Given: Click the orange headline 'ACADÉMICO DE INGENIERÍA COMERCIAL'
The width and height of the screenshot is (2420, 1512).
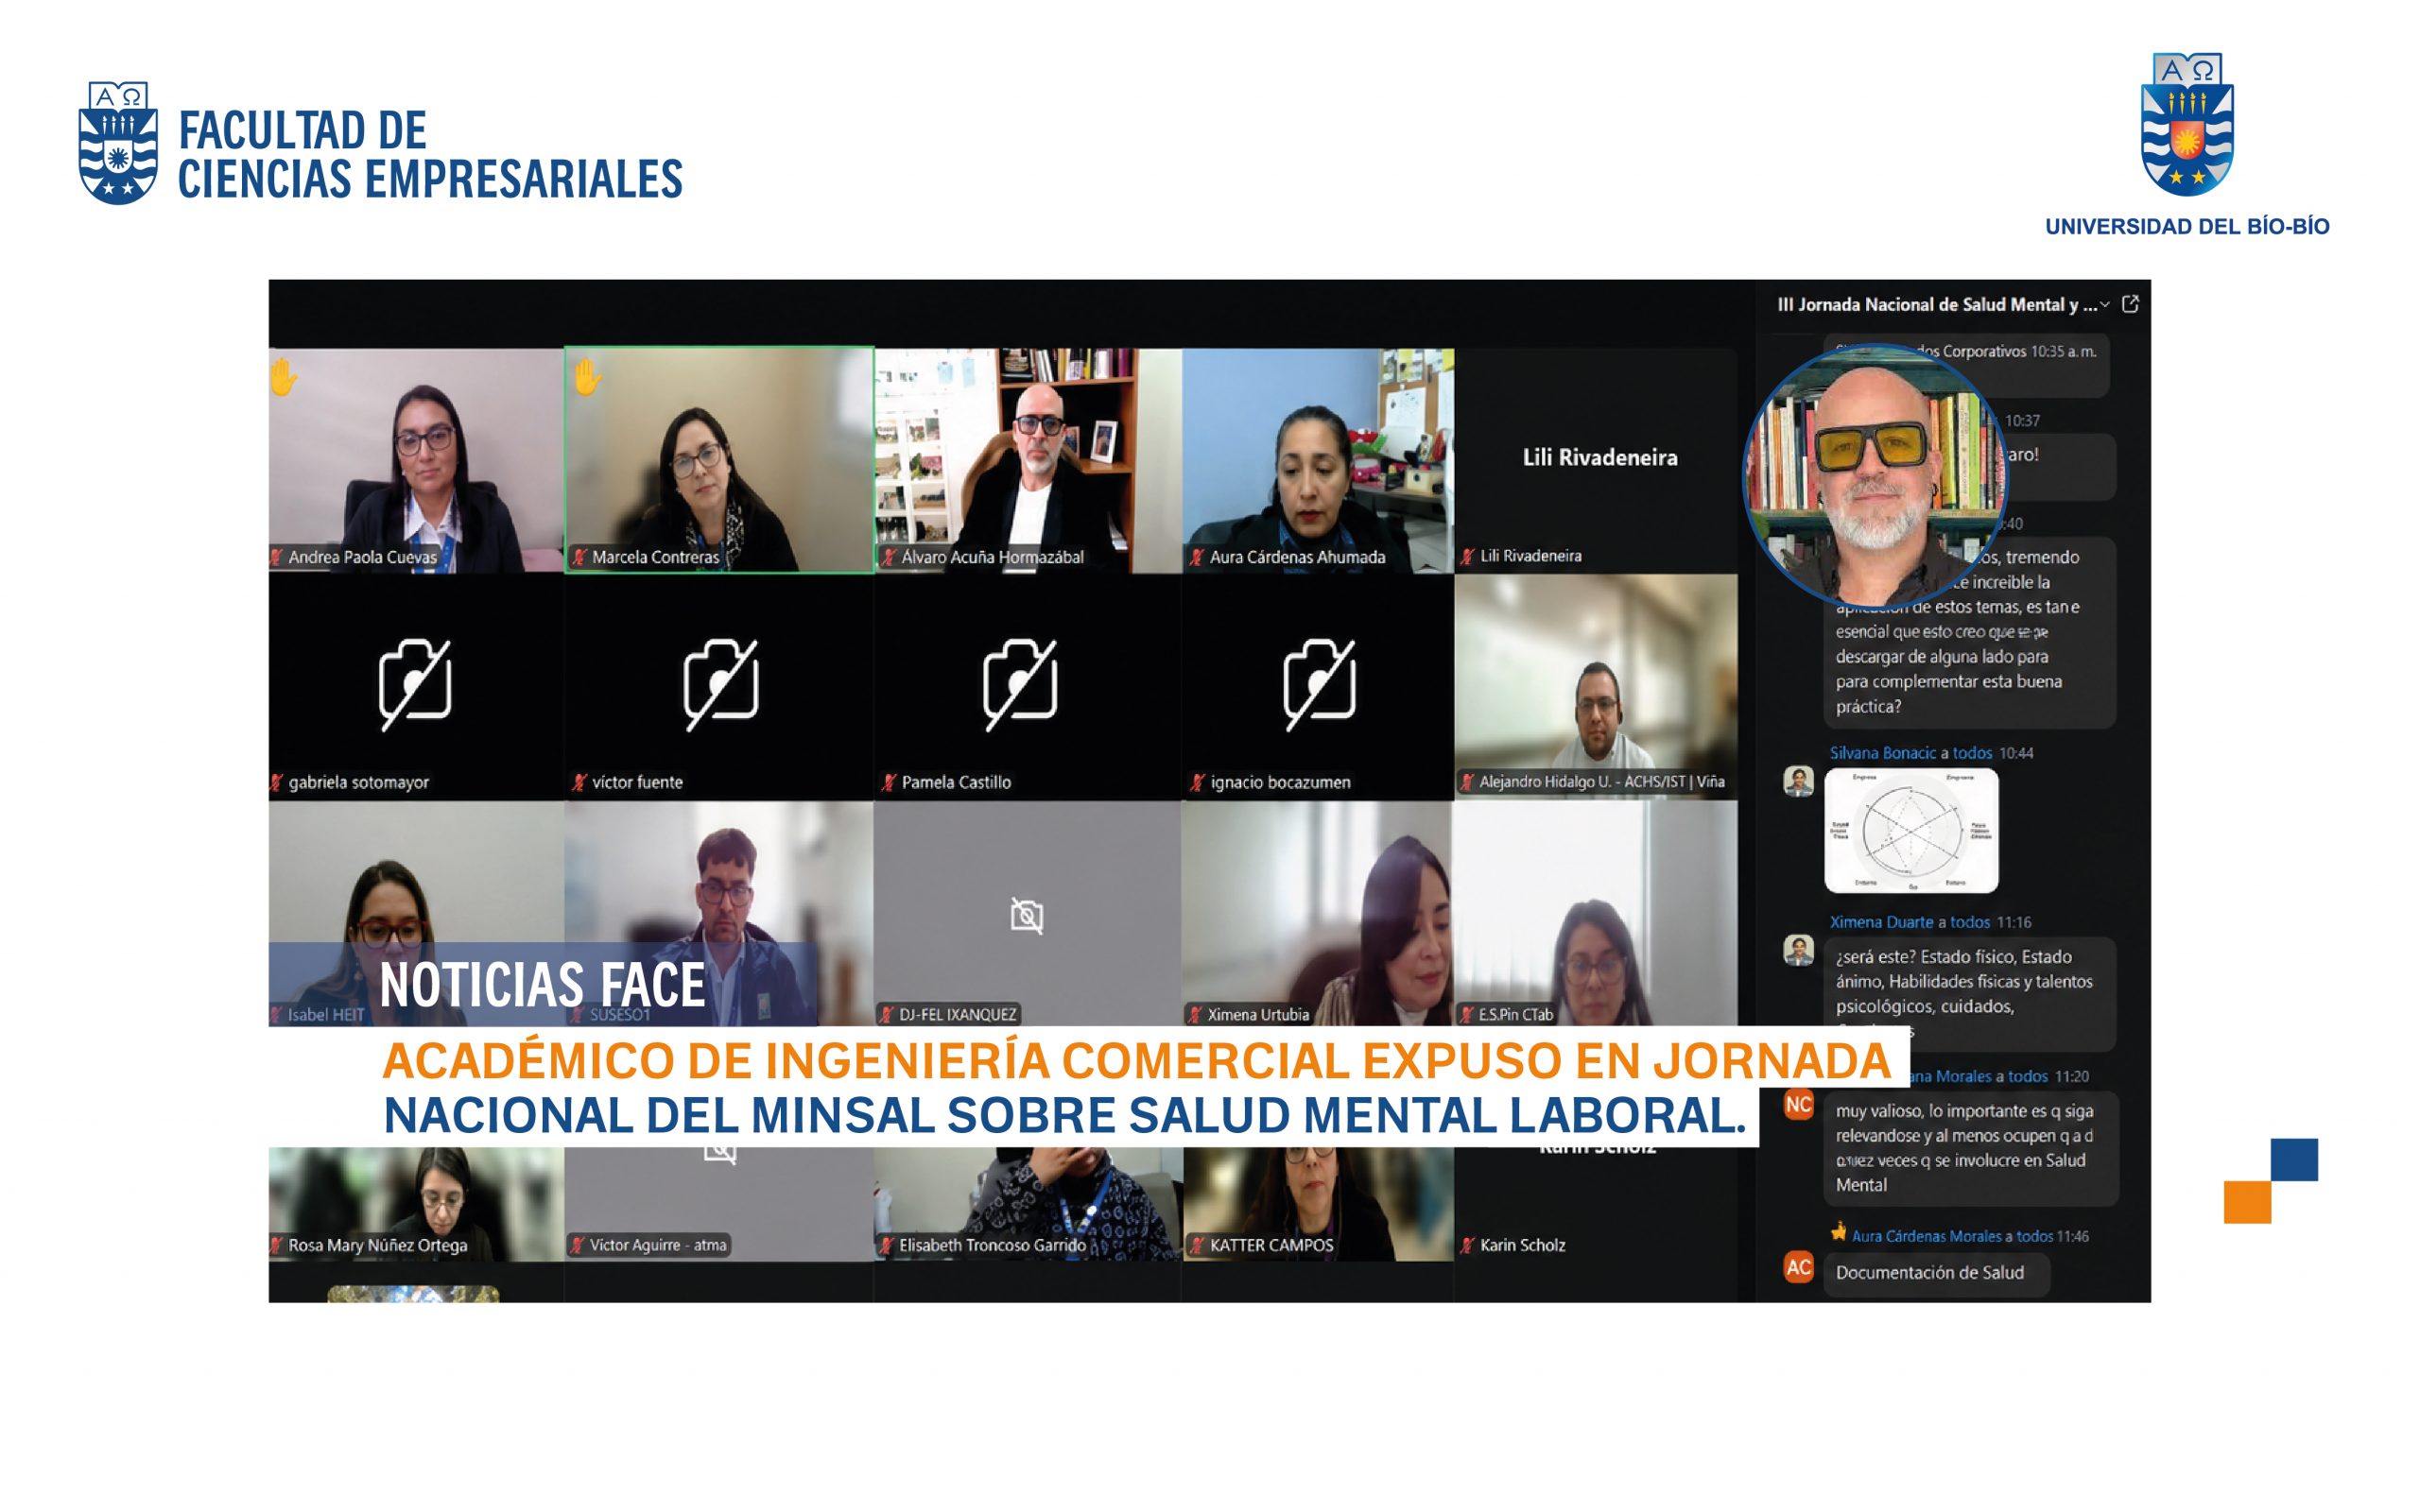Looking at the screenshot, I should (1137, 1060).
